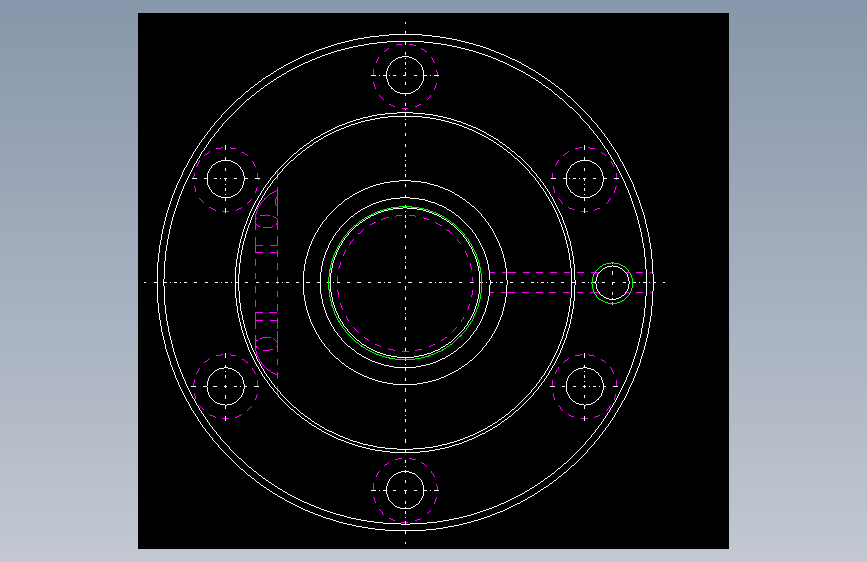The image size is (867, 562).
Task: Select the lower-left bolt hole circle
Action: [226, 386]
